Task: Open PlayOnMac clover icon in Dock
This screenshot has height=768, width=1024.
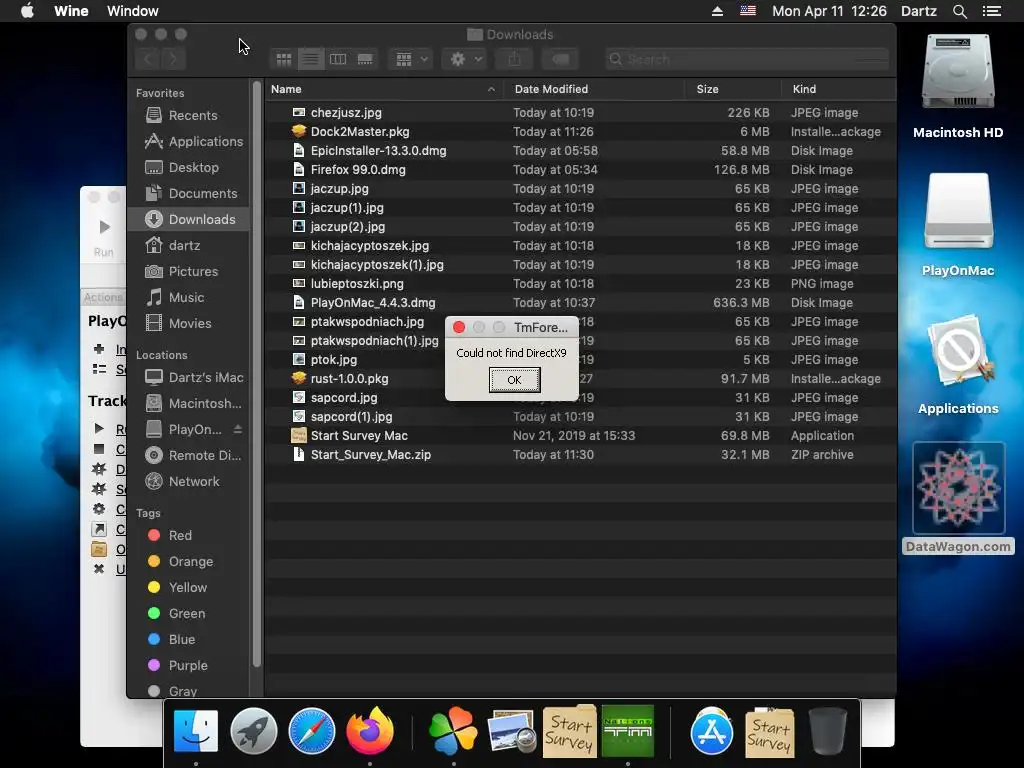Action: 453,731
